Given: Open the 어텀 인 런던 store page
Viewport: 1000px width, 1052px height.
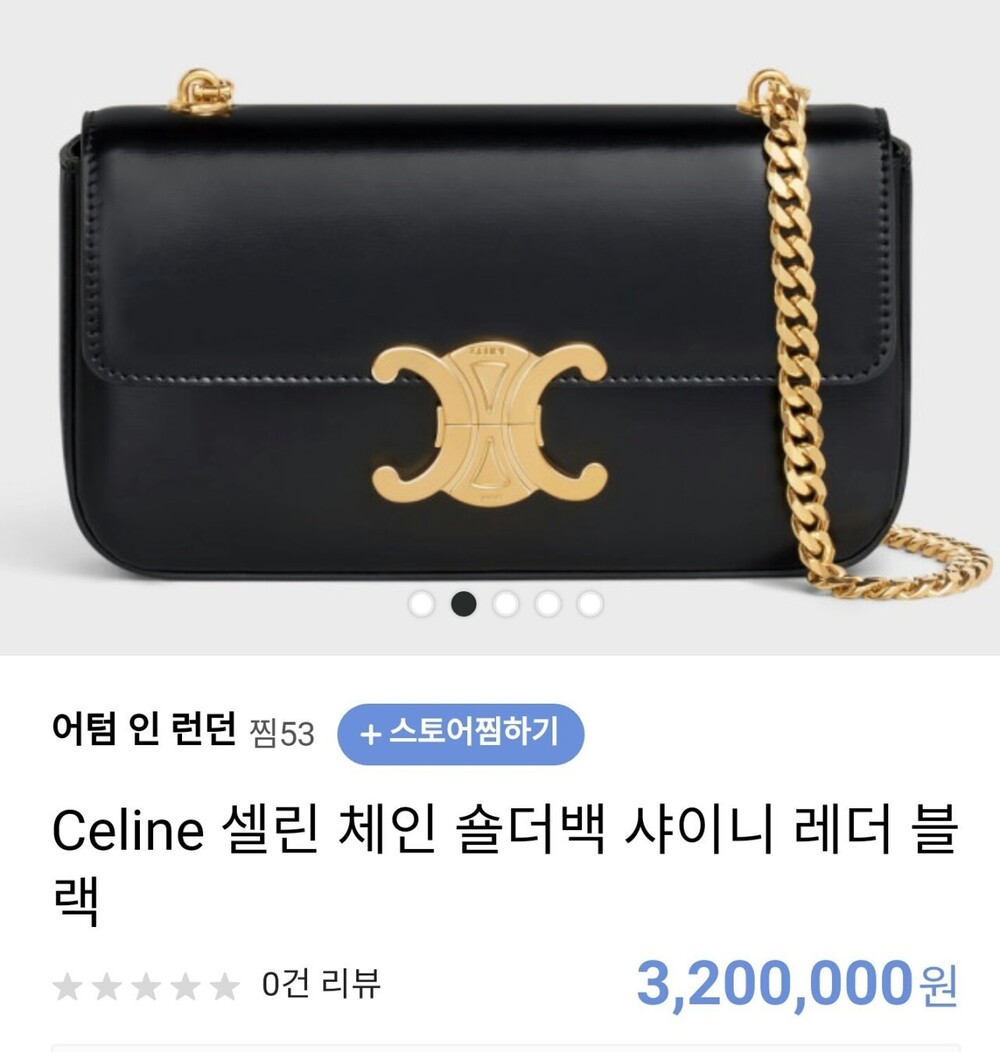Looking at the screenshot, I should [x=144, y=730].
